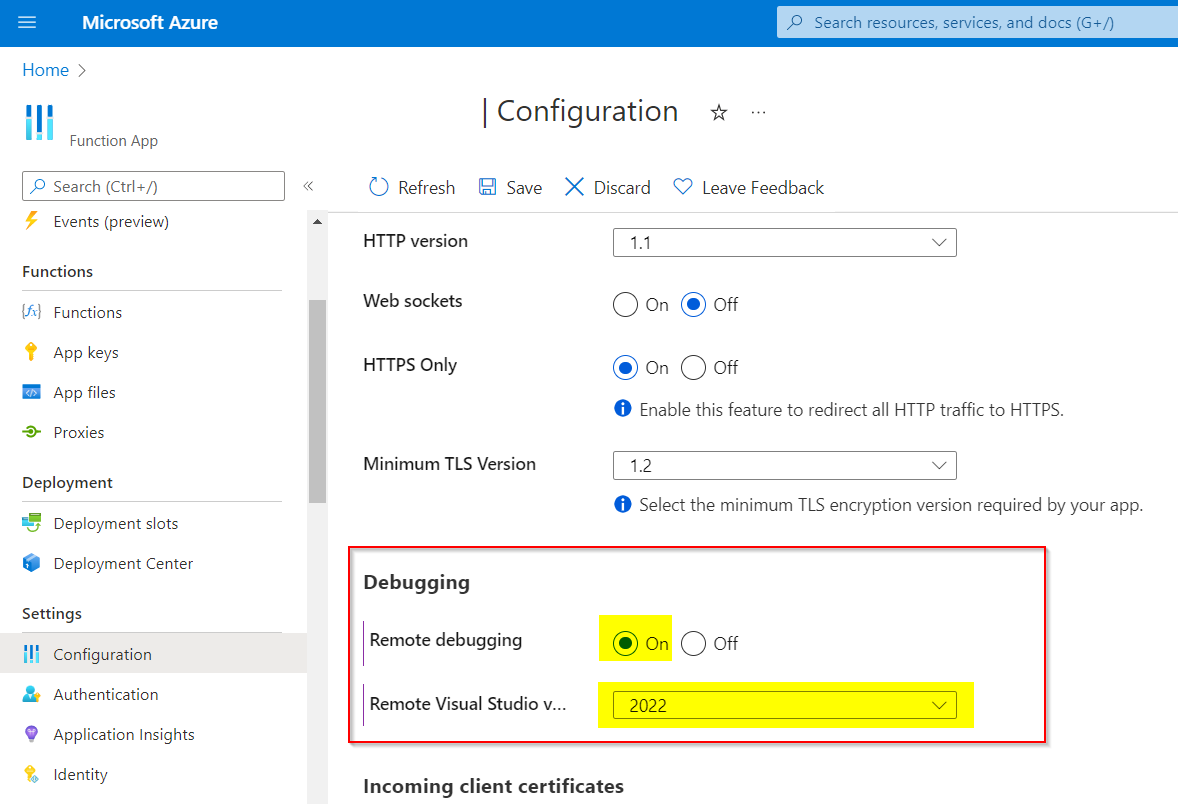Open the HTTP version dropdown
This screenshot has width=1178, height=804.
(784, 242)
